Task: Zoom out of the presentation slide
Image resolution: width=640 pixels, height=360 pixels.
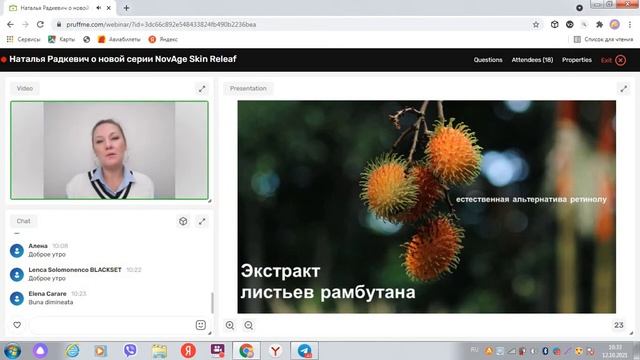Action: pyautogui.click(x=249, y=325)
